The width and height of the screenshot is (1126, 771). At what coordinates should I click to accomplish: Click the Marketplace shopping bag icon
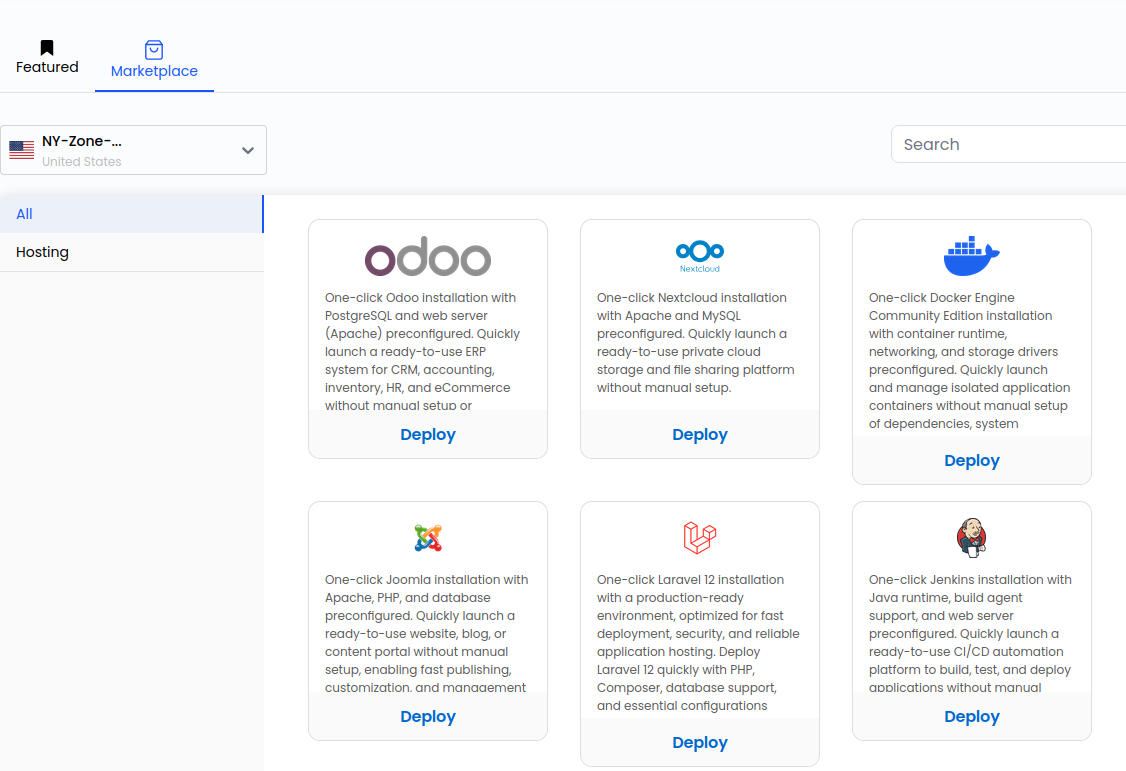tap(154, 50)
